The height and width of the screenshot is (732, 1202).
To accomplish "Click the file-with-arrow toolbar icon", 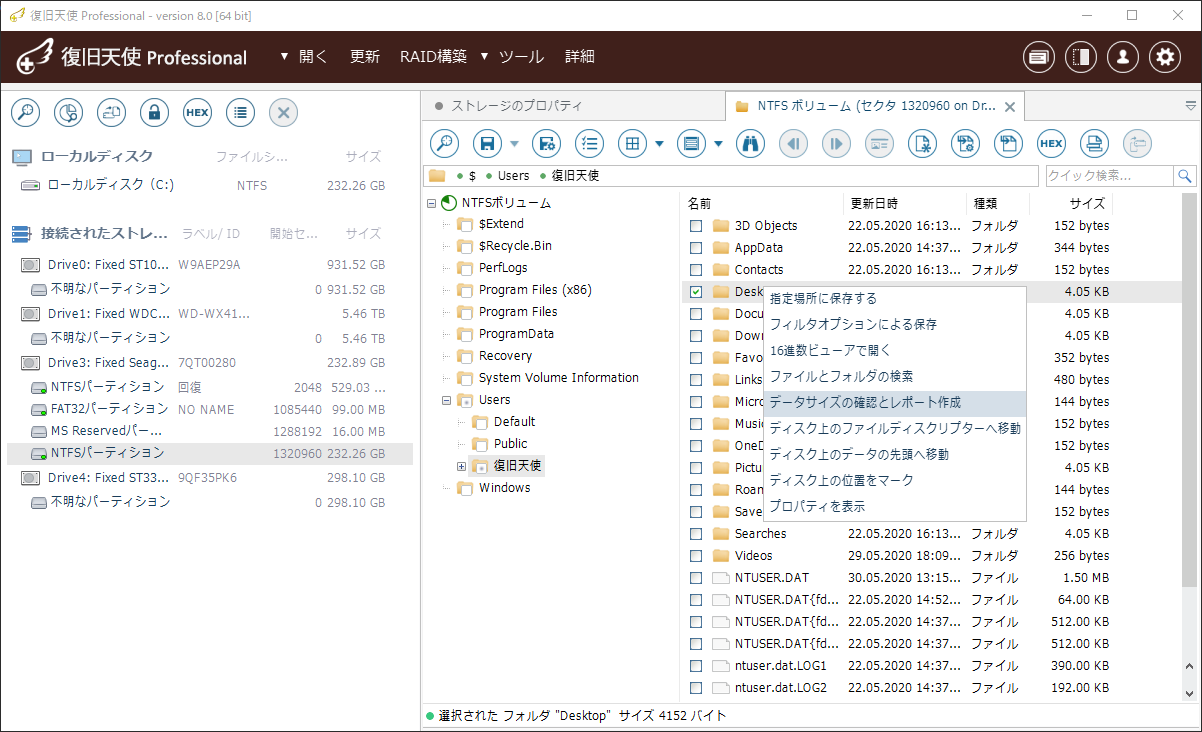I will (x=1008, y=144).
